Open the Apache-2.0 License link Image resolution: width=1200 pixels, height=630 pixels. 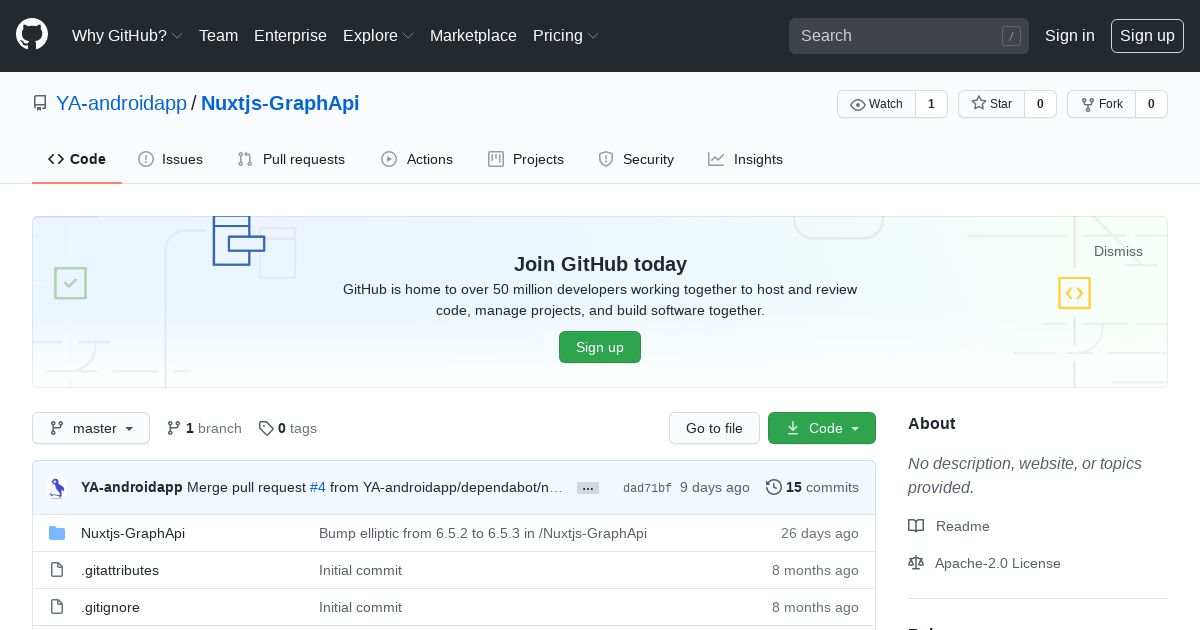[984, 563]
